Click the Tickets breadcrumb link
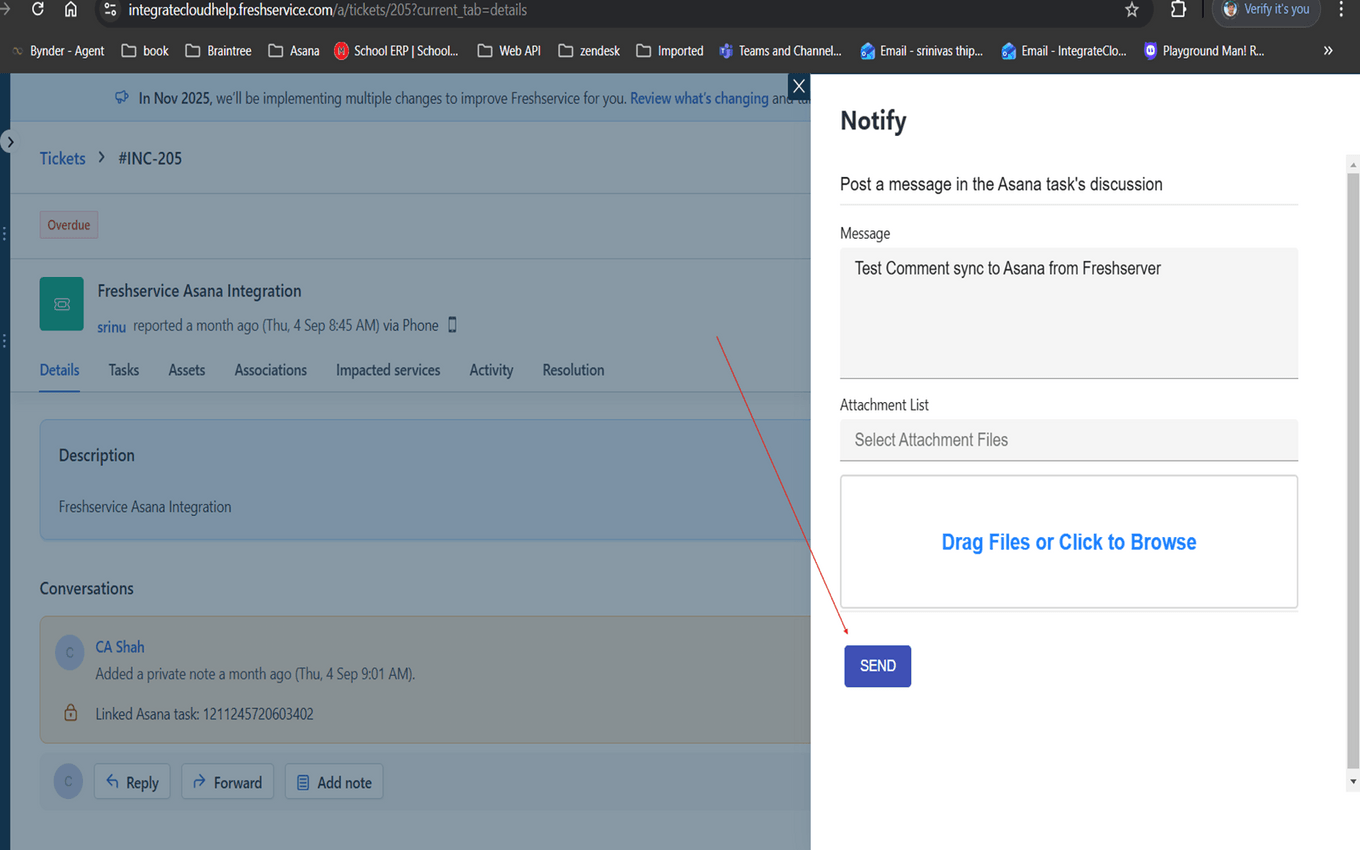The image size is (1360, 850). pos(62,158)
